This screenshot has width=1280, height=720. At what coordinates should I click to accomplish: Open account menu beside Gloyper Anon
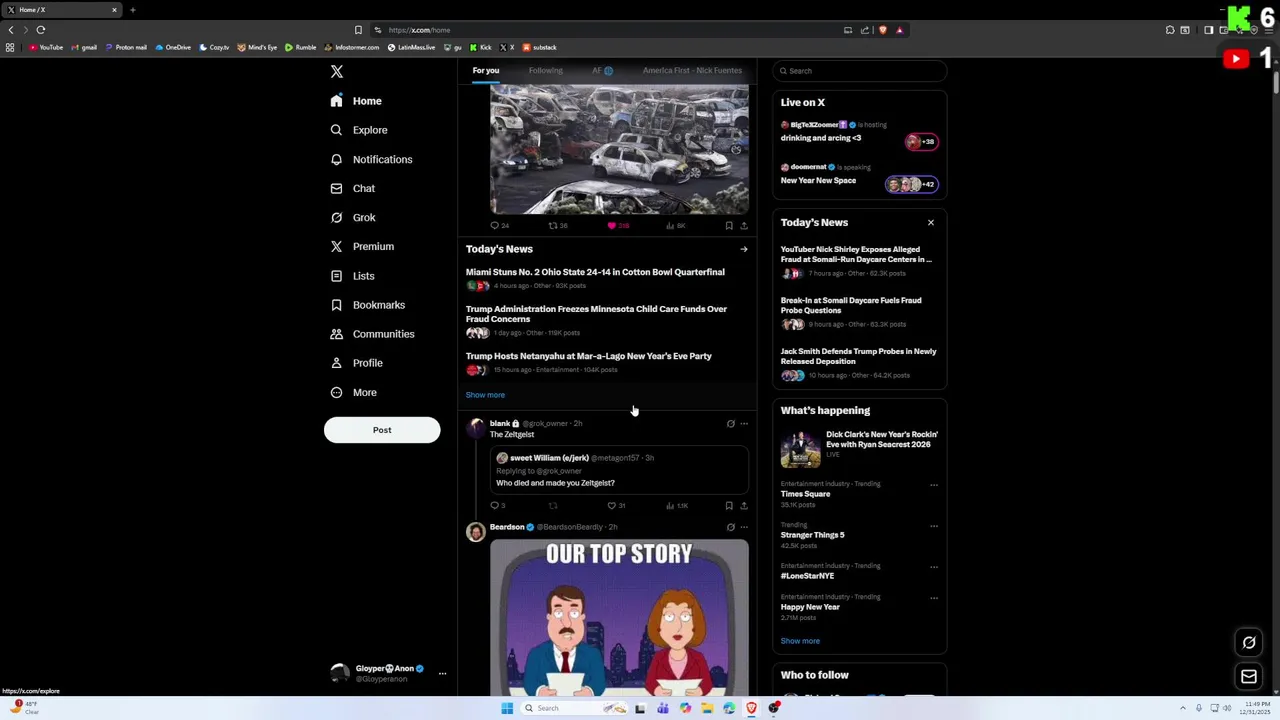(x=442, y=673)
